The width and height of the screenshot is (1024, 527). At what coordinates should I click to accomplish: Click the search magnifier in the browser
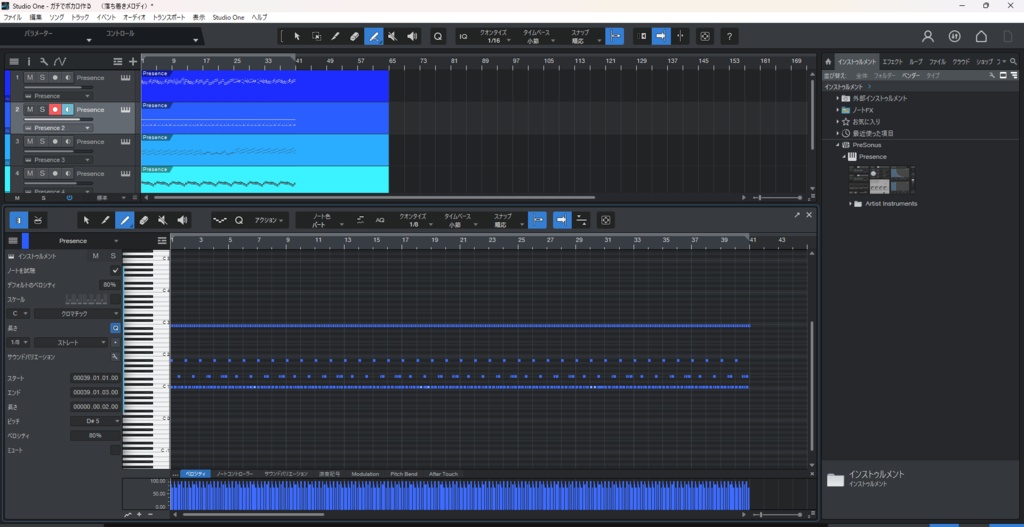1014,61
